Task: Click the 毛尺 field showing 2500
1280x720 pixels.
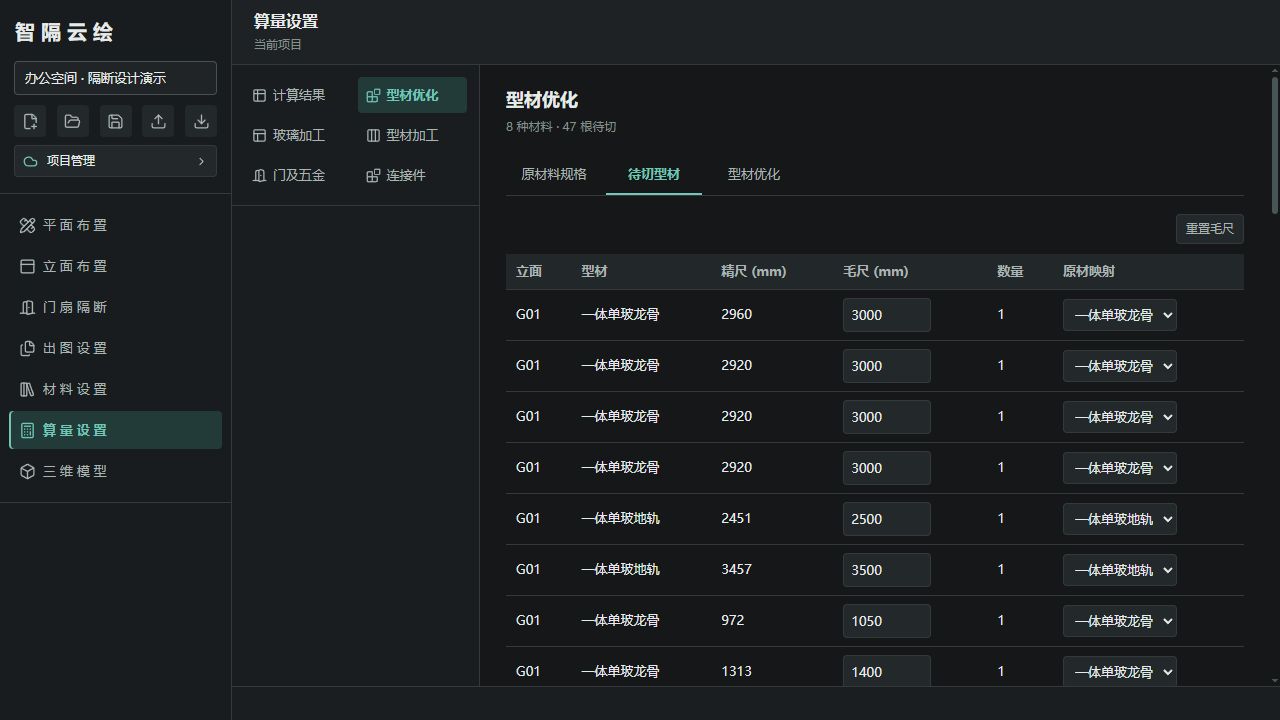Action: click(x=887, y=519)
